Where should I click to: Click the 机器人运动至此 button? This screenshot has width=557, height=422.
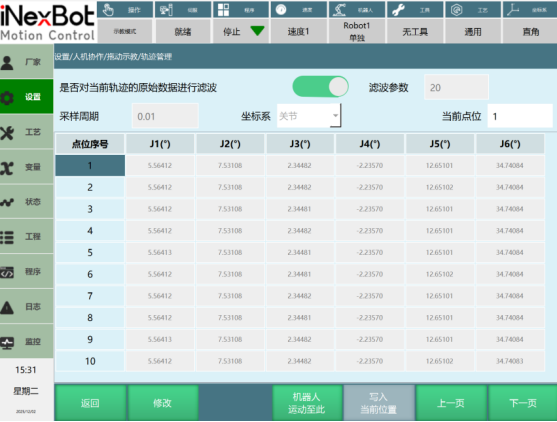click(307, 403)
